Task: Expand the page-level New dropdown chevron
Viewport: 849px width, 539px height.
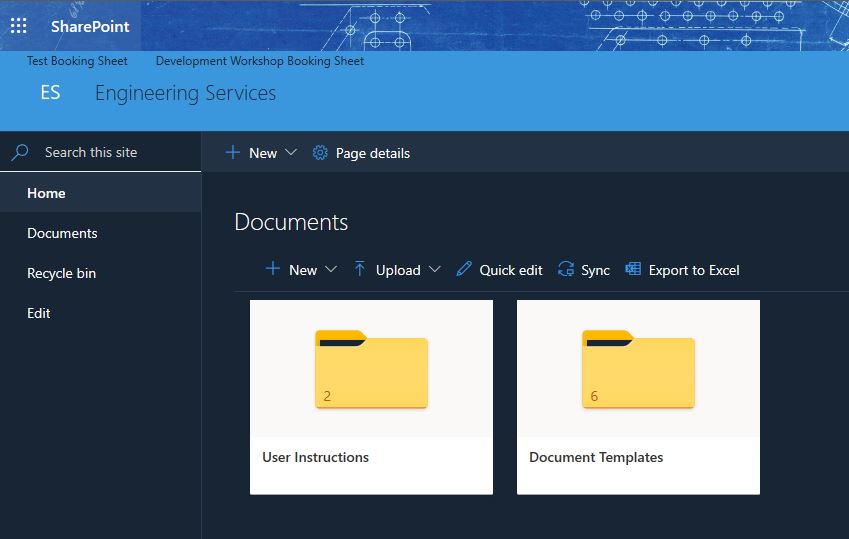Action: 291,152
